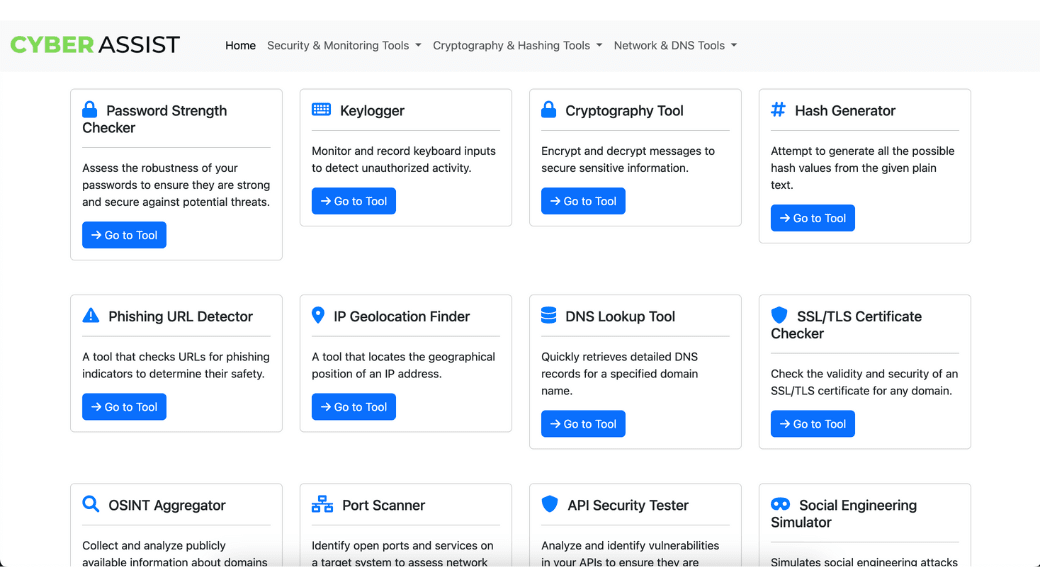Click the lock icon beside Password Strength Checker

(x=90, y=110)
